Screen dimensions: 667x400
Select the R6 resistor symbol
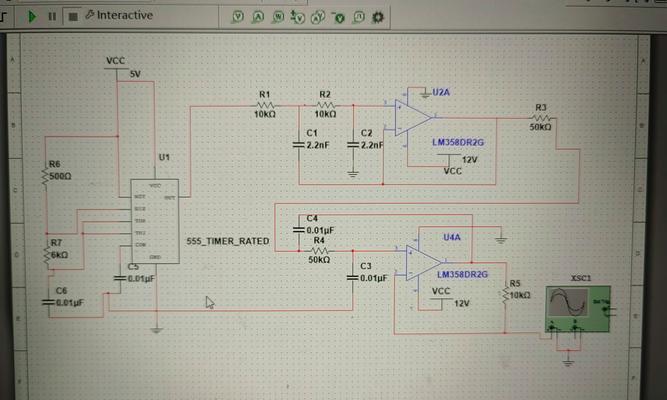point(45,177)
